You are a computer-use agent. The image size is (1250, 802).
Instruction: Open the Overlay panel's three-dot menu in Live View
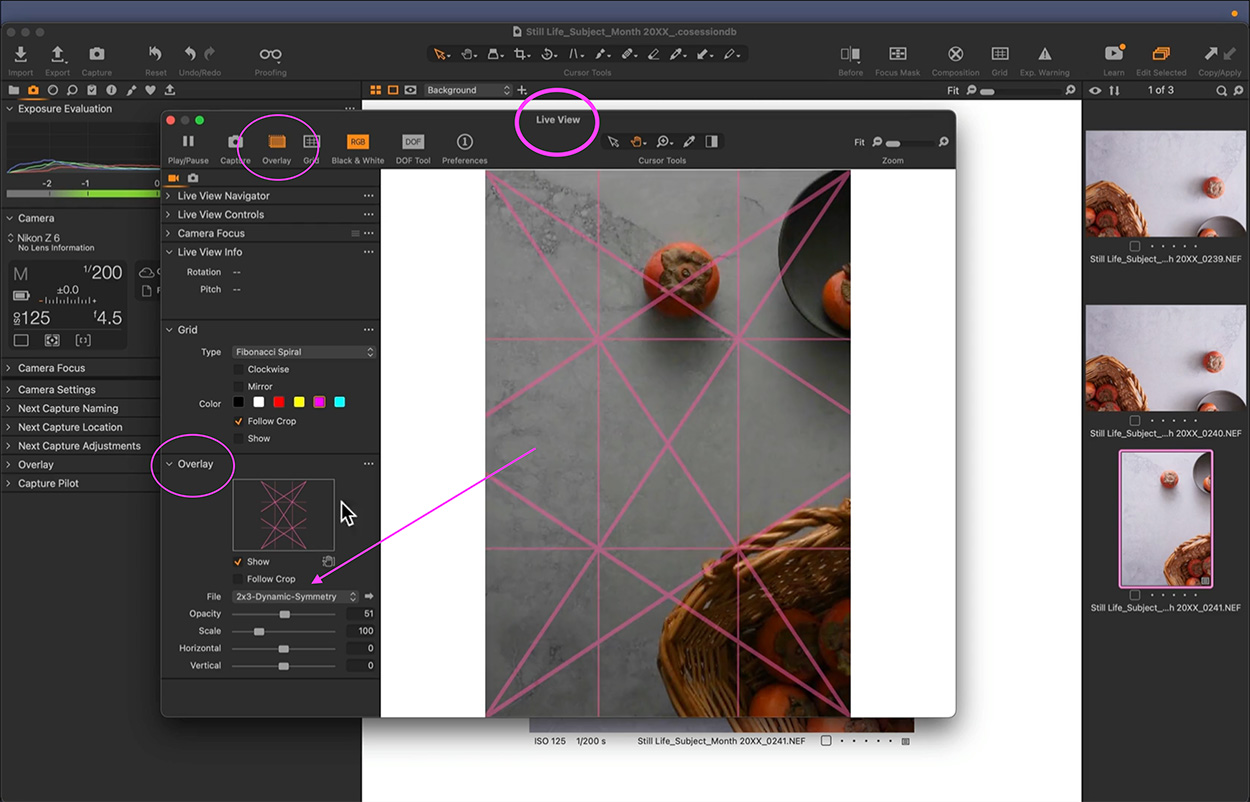tap(368, 464)
